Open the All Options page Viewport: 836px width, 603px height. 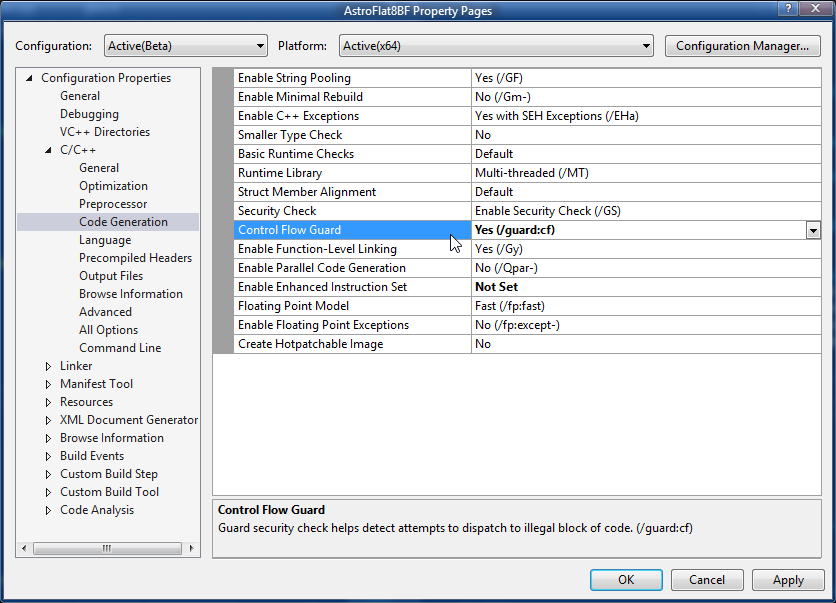coord(108,330)
